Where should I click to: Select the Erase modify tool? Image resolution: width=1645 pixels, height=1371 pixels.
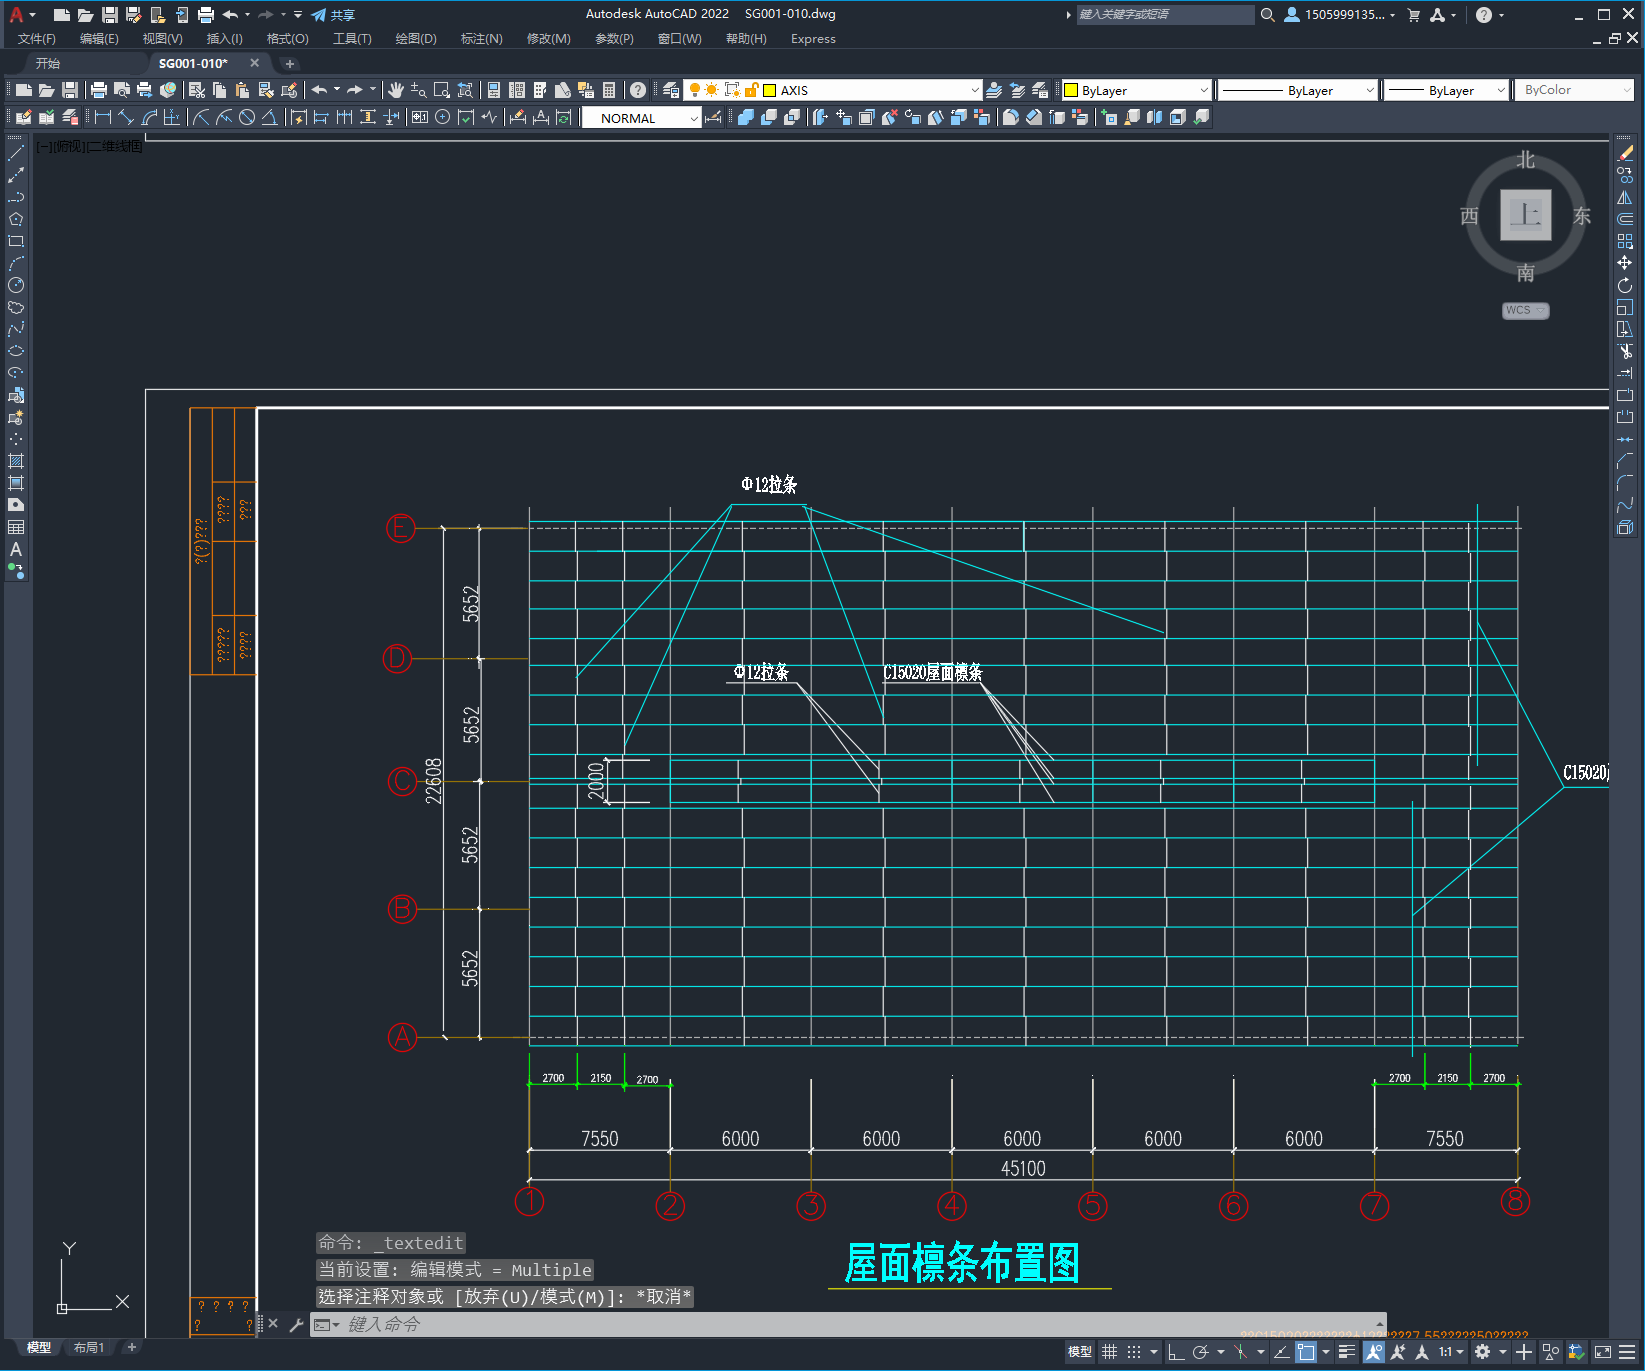coord(1625,153)
